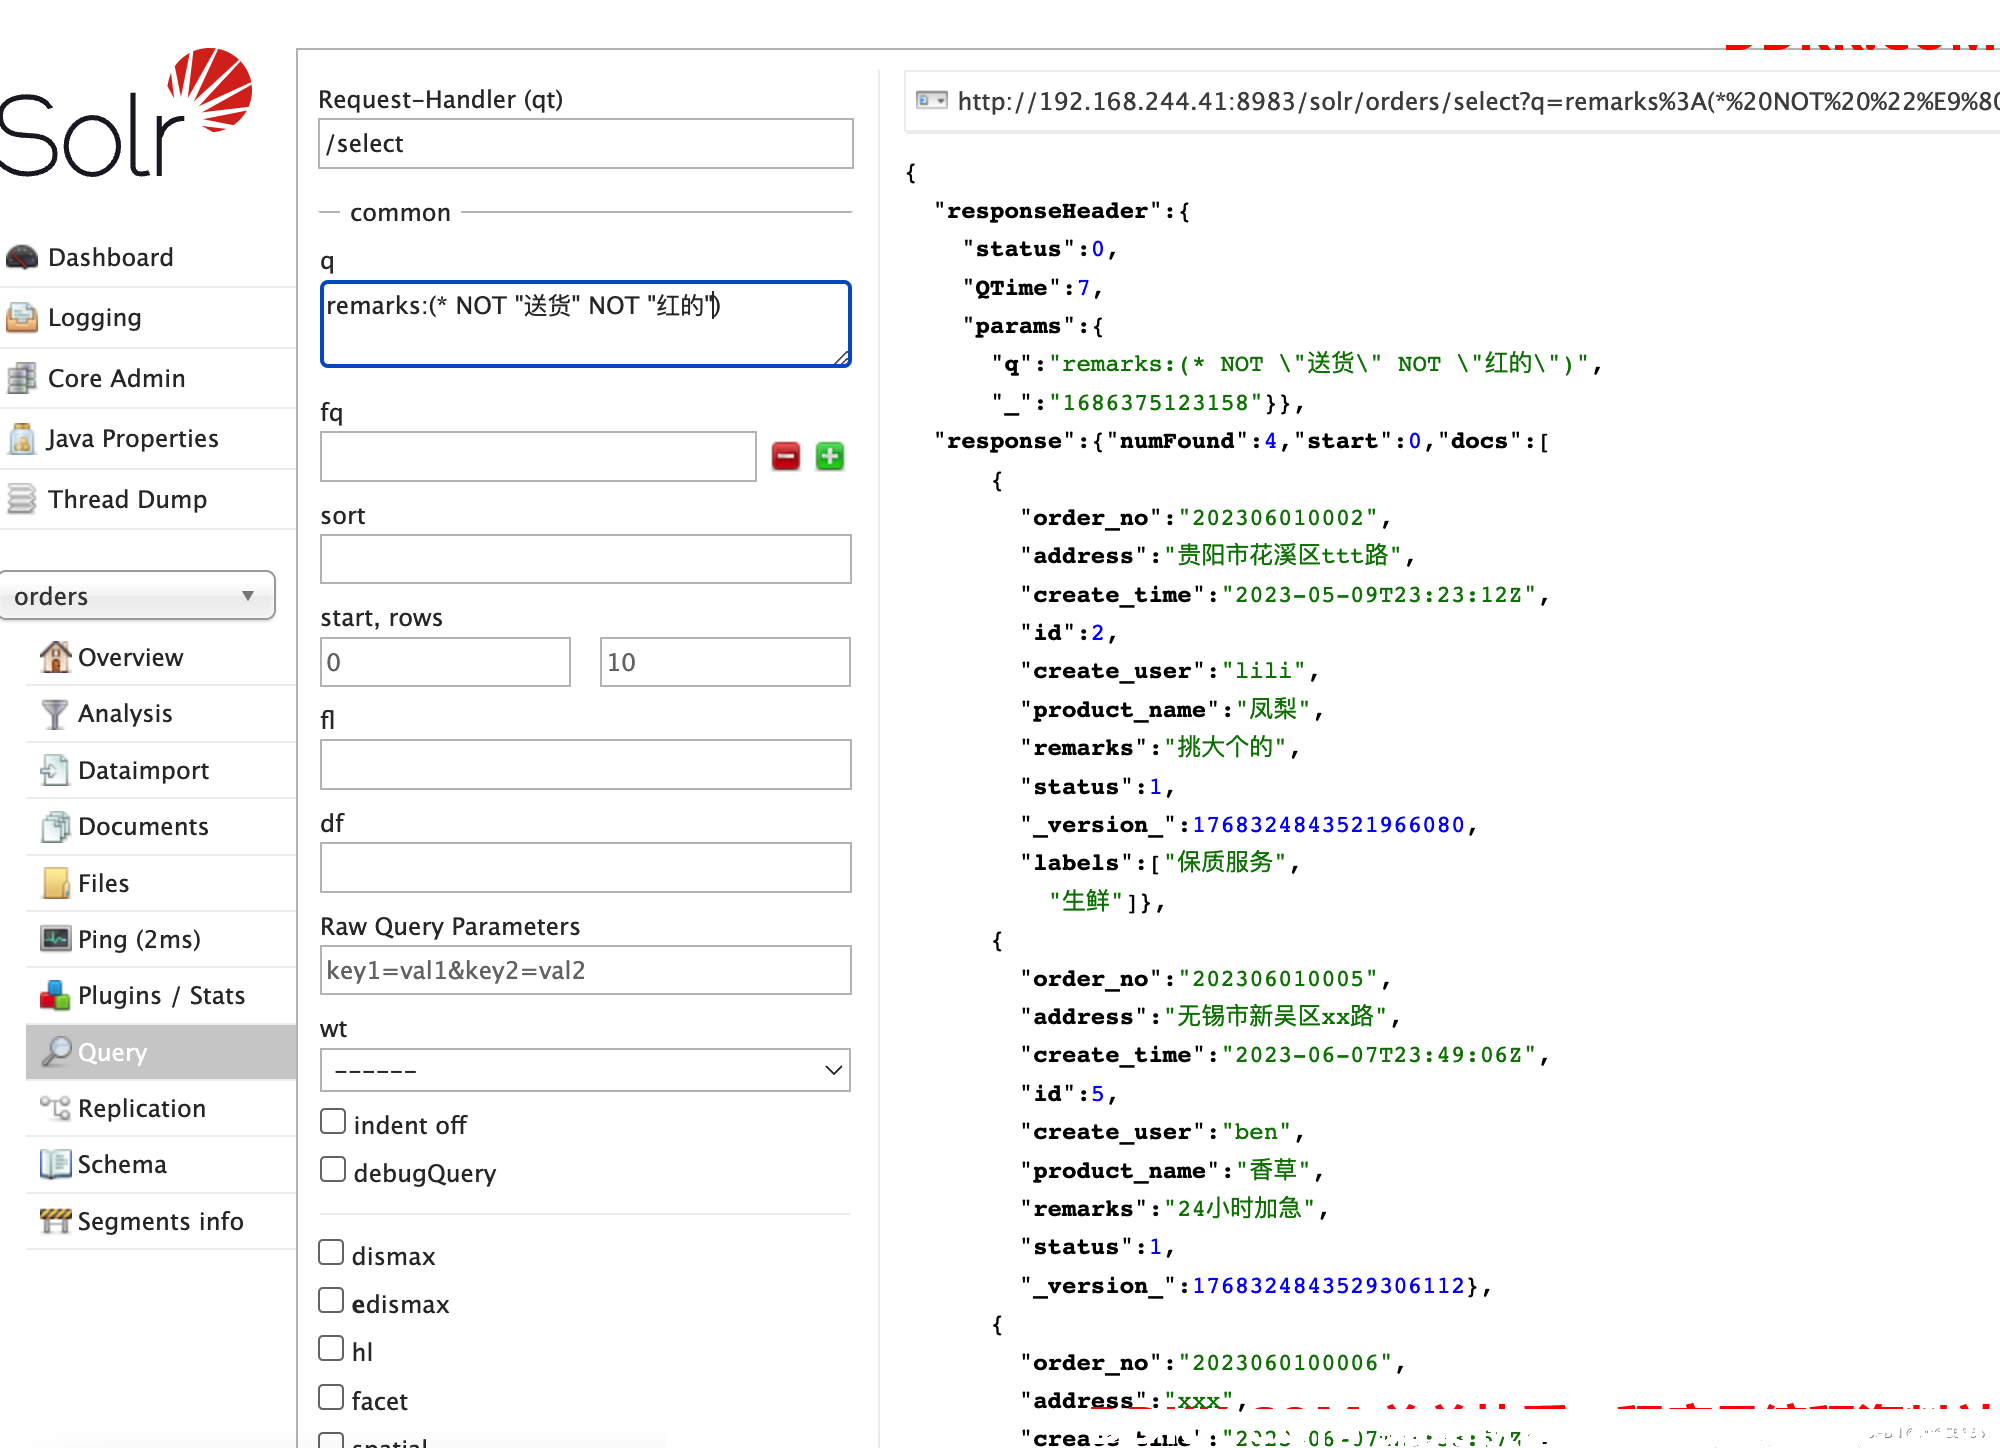This screenshot has height=1448, width=2000.
Task: Toggle the hl highlighting checkbox
Action: point(331,1349)
